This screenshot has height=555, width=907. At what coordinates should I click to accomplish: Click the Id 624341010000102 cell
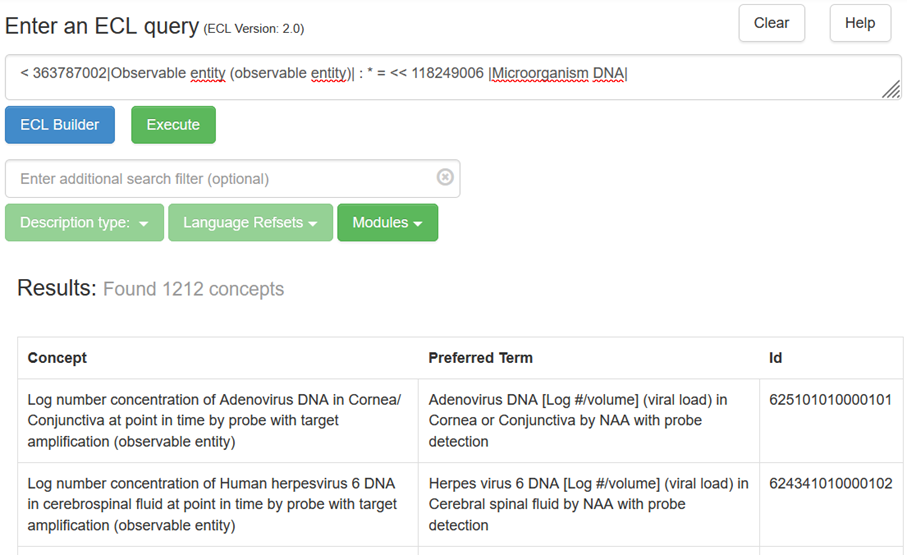point(830,484)
